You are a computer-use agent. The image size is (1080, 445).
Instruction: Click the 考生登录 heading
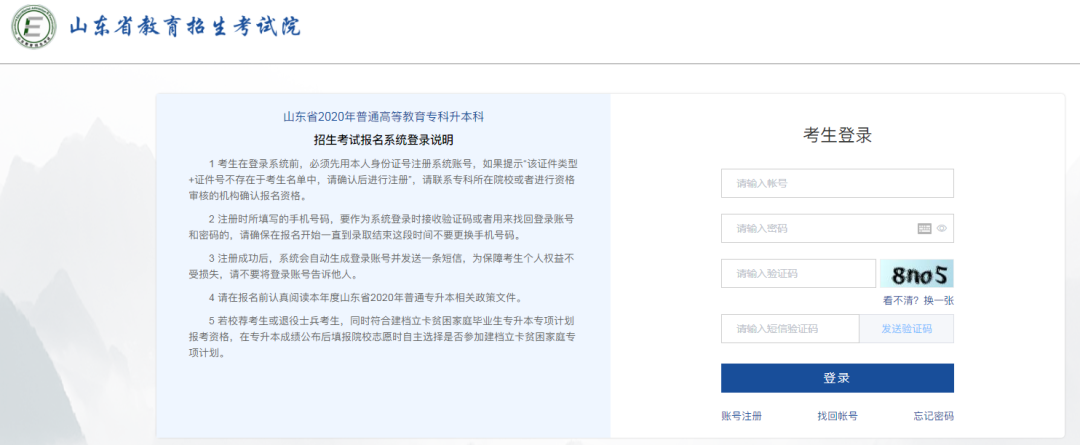point(837,136)
